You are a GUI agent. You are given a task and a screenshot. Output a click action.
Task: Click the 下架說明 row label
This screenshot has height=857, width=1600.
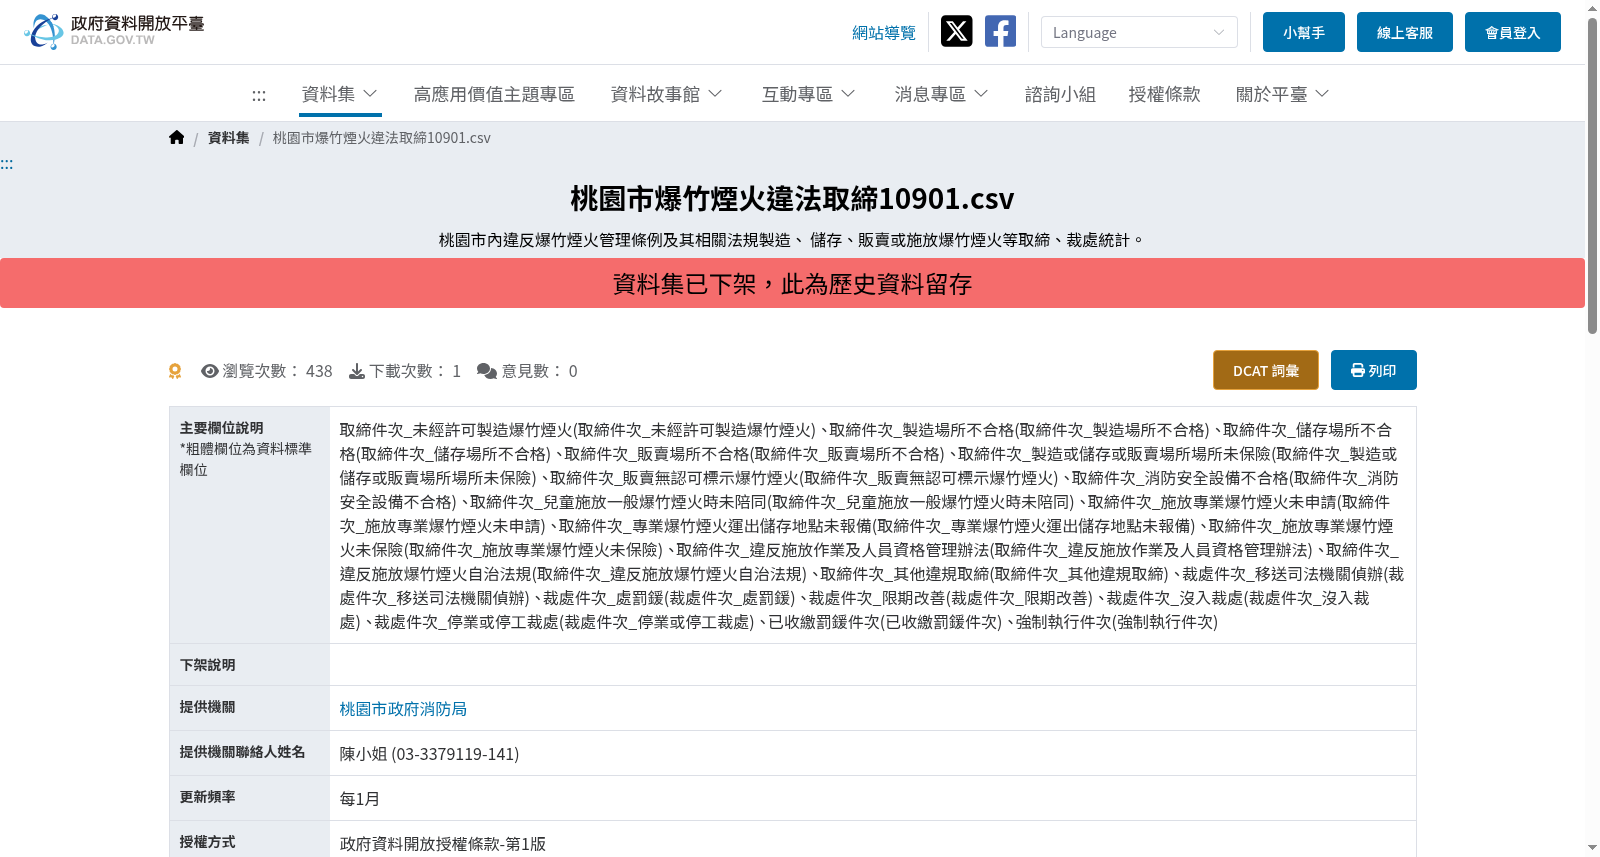coord(208,665)
